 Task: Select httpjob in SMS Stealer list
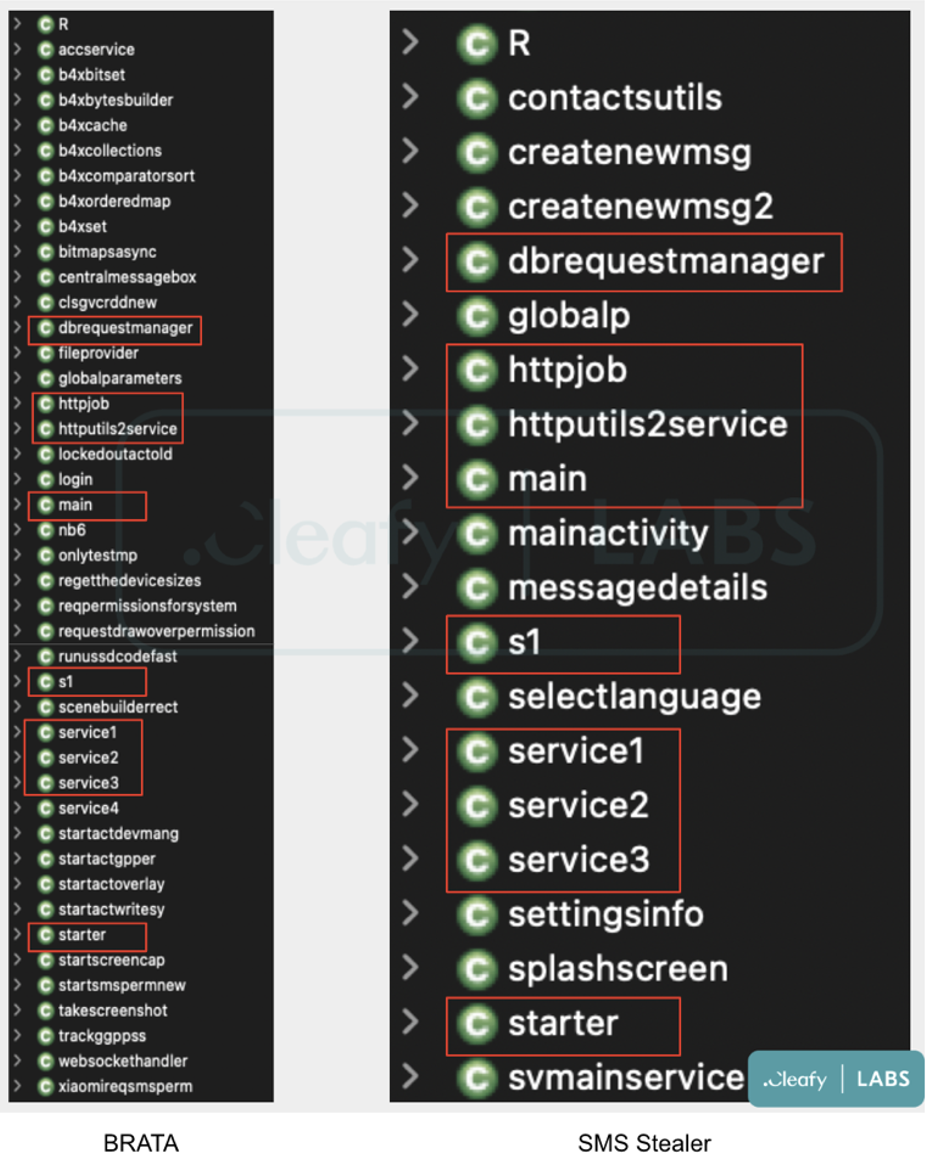click(568, 370)
